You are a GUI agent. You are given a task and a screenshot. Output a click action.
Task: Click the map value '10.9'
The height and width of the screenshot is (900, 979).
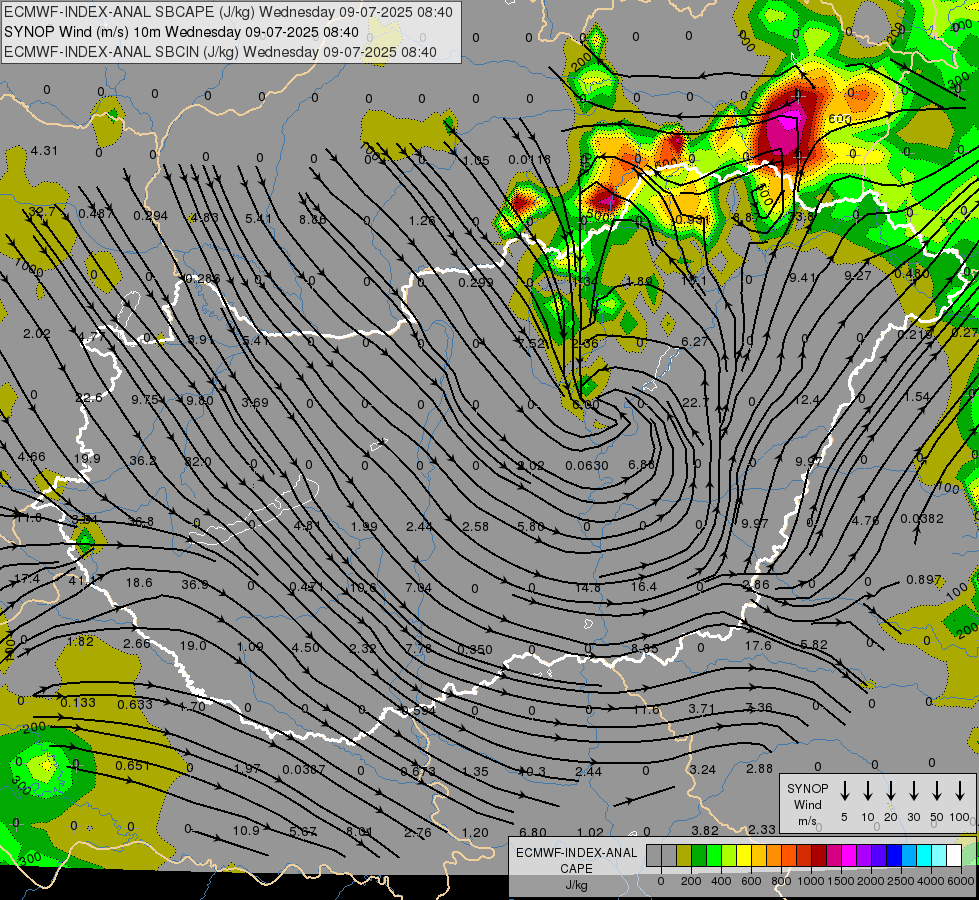(x=246, y=830)
